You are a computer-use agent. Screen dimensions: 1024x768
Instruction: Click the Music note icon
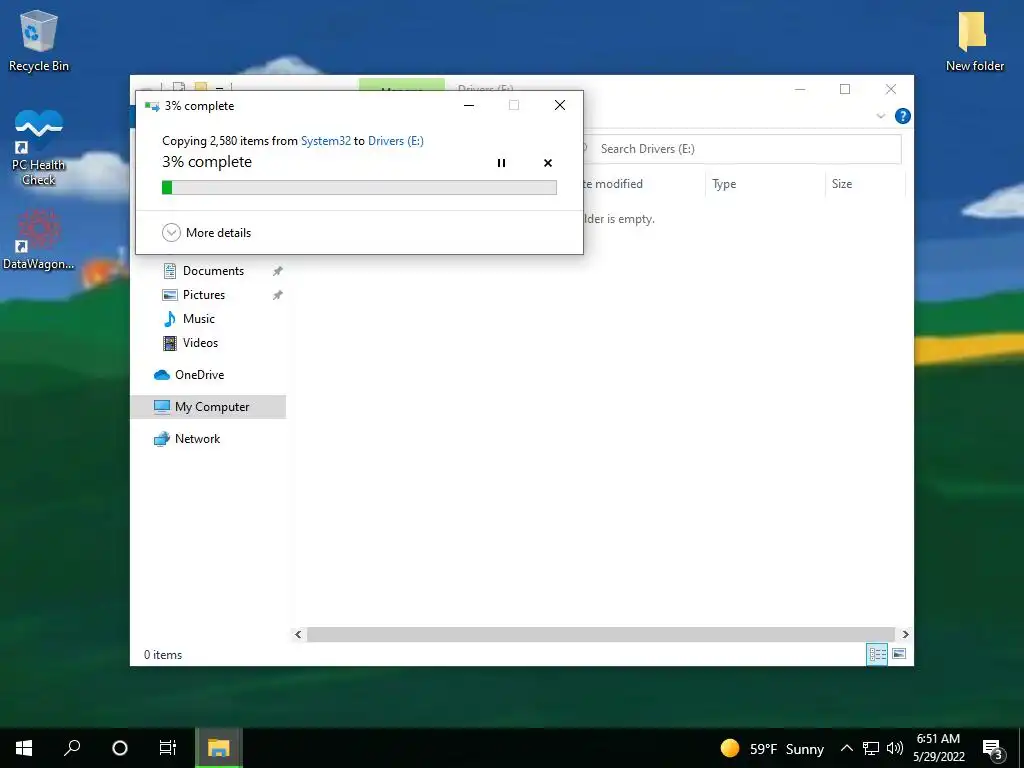[170, 319]
